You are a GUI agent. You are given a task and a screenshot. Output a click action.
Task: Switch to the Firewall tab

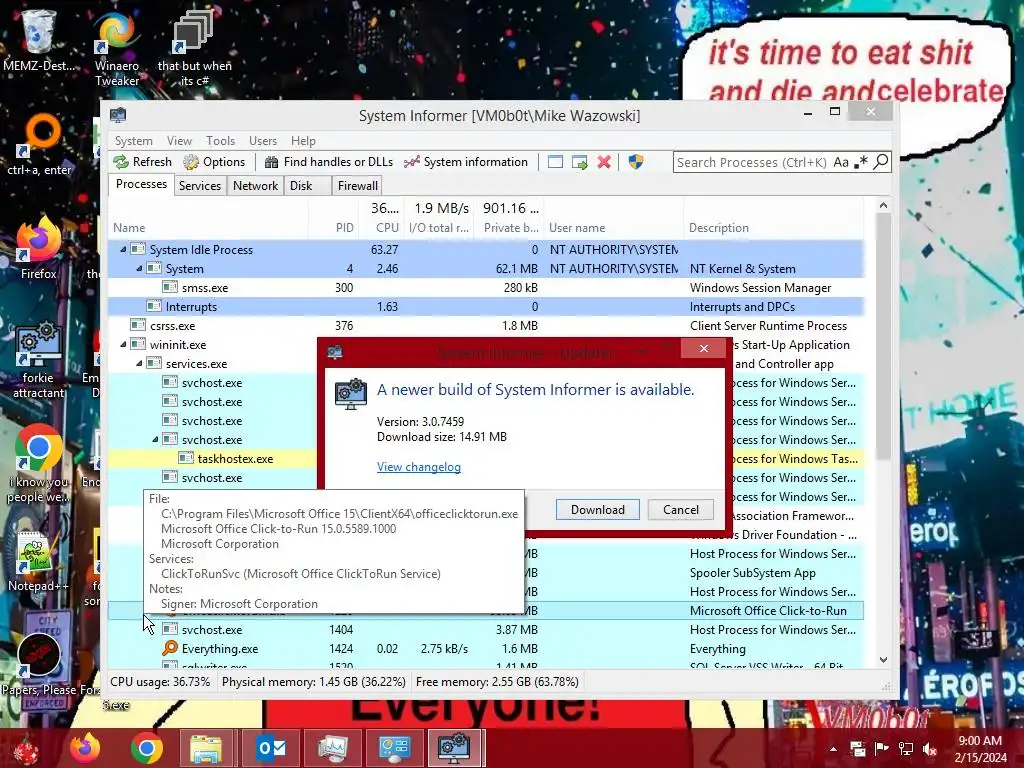tap(357, 185)
